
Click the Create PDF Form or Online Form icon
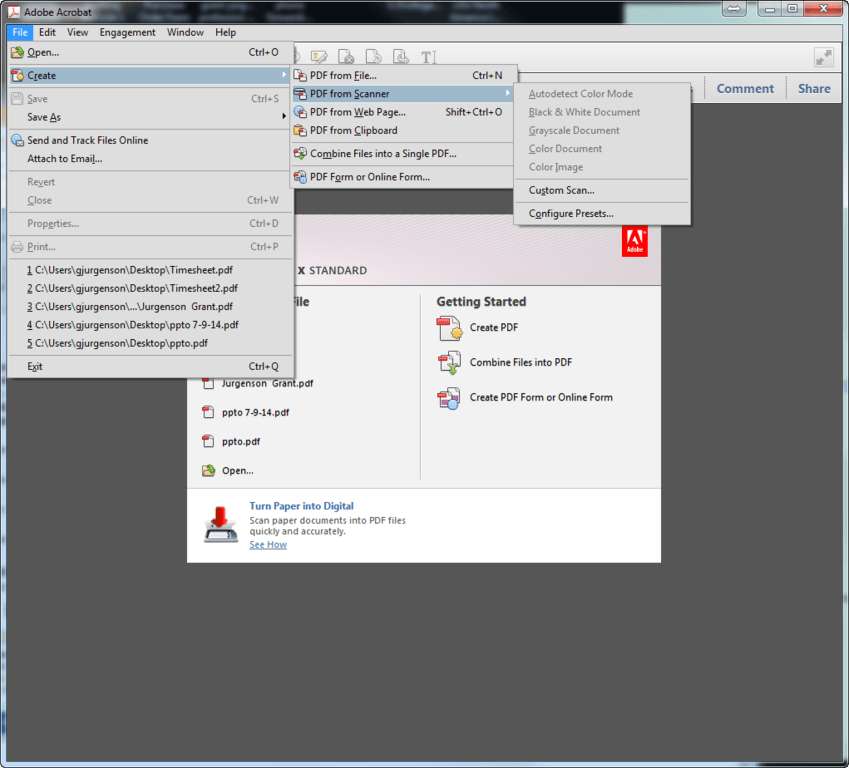pyautogui.click(x=449, y=398)
